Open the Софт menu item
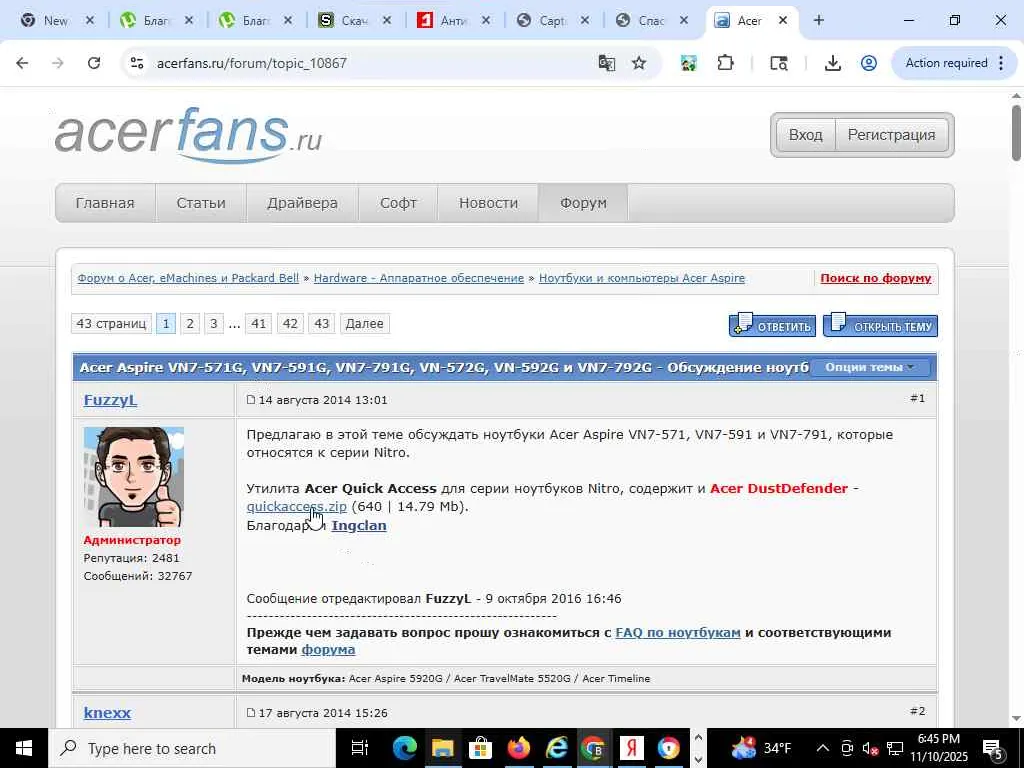Viewport: 1024px width, 768px height. [x=398, y=203]
